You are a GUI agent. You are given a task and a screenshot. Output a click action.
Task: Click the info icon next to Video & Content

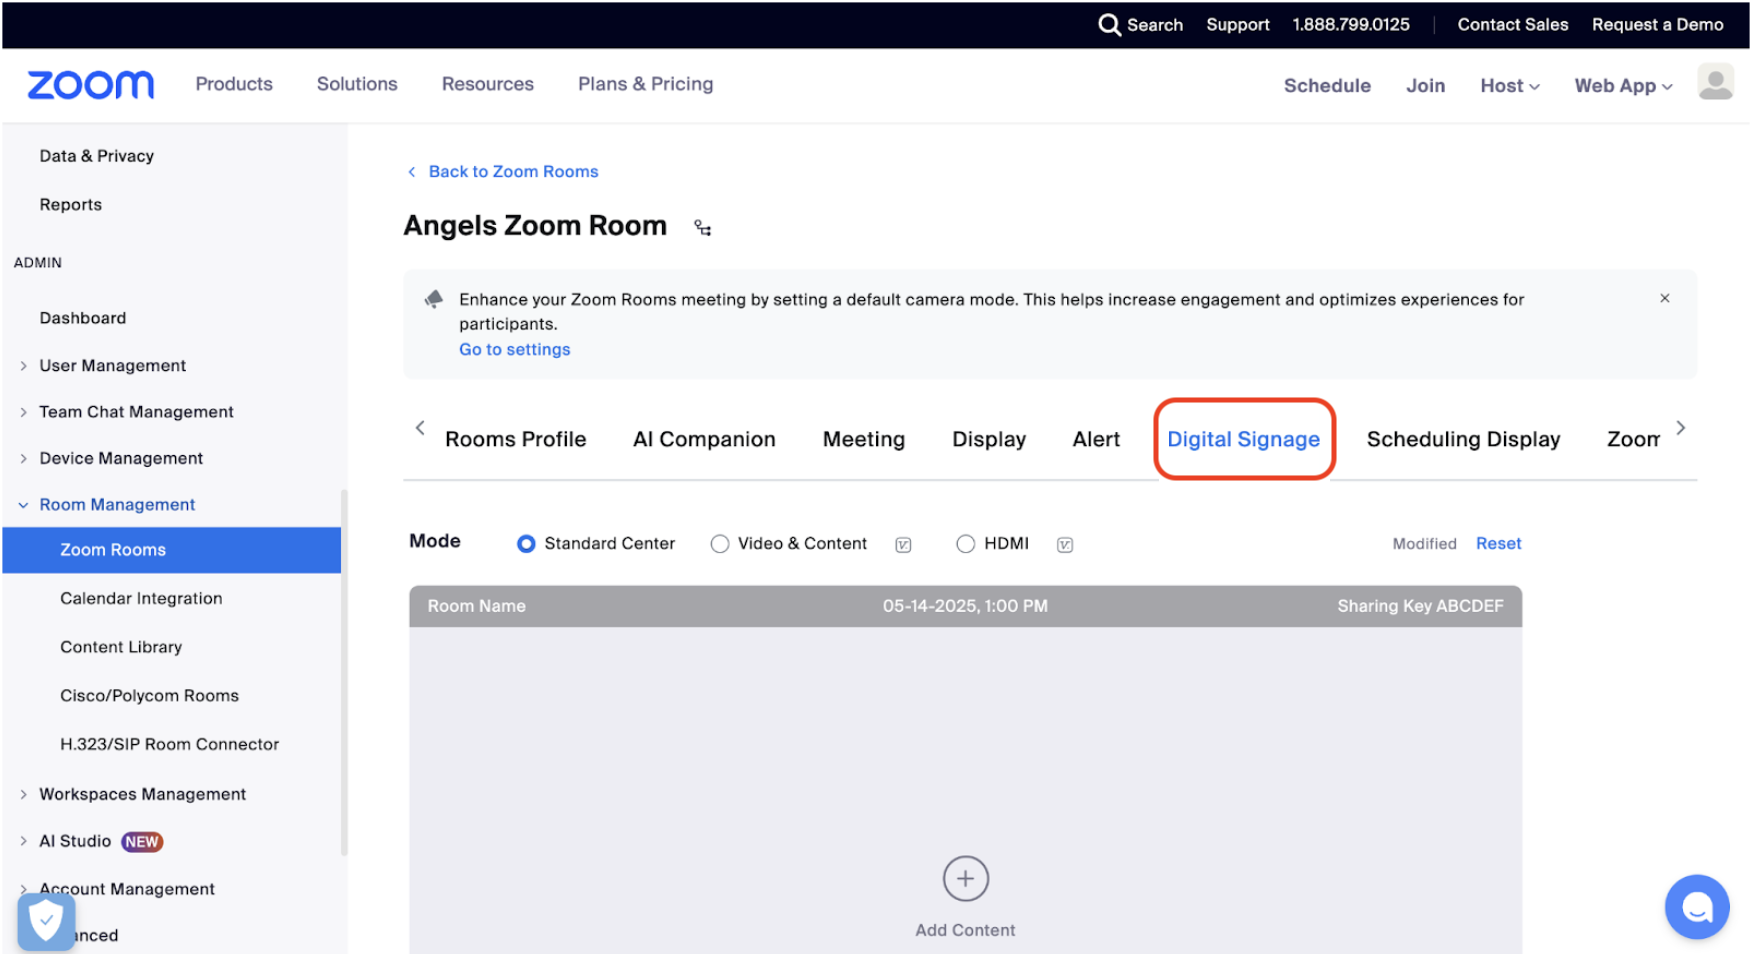[x=903, y=545]
